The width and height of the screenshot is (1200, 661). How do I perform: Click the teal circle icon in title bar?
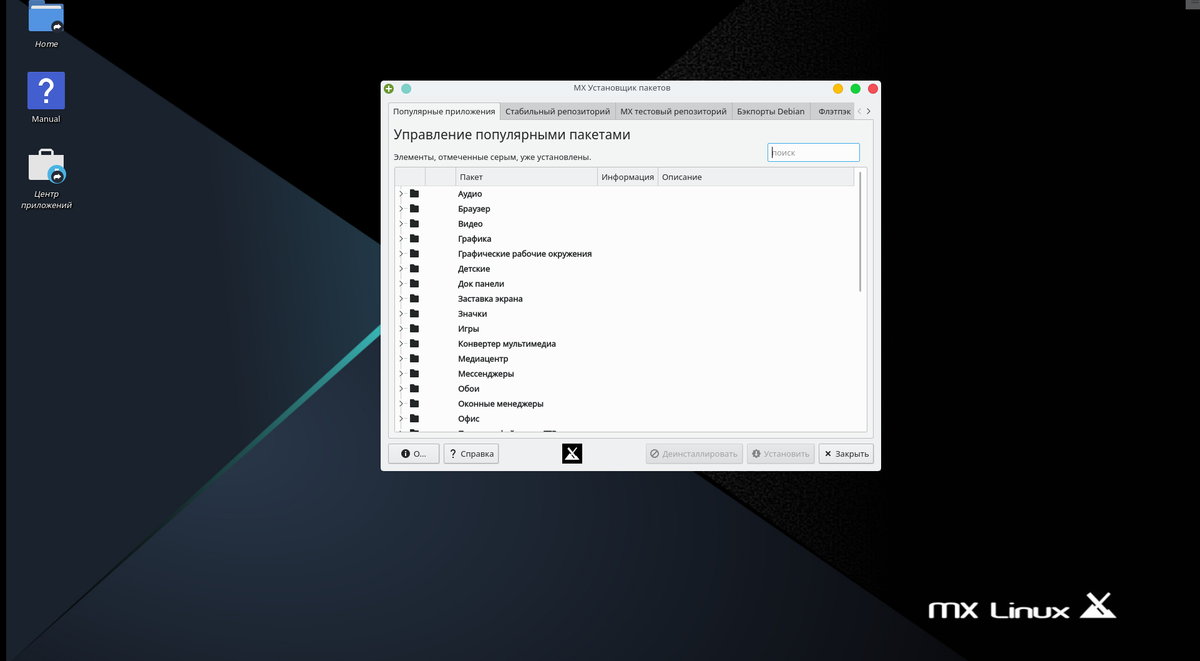coord(406,89)
